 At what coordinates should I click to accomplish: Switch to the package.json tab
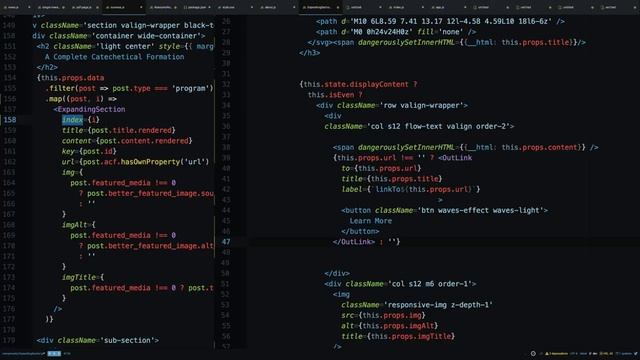[x=197, y=7]
